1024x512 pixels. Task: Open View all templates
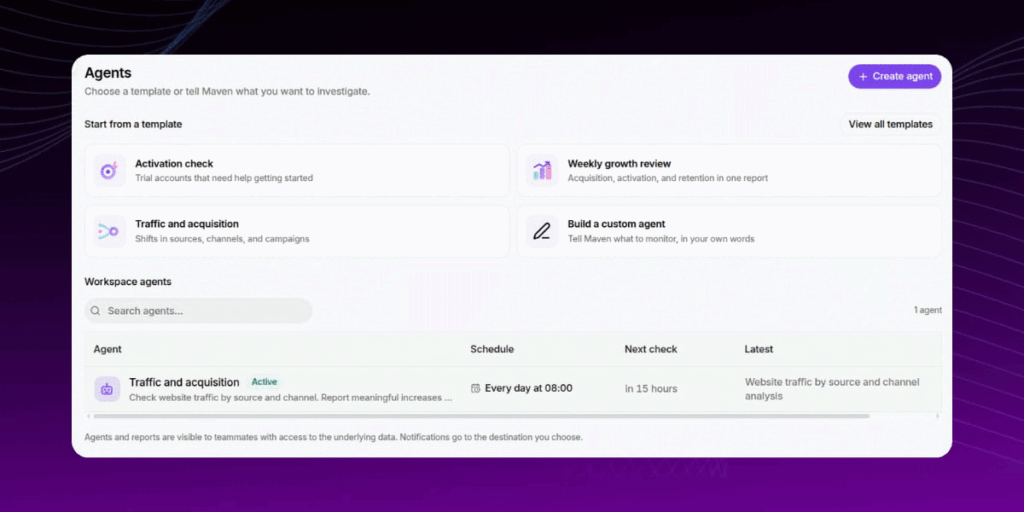890,124
